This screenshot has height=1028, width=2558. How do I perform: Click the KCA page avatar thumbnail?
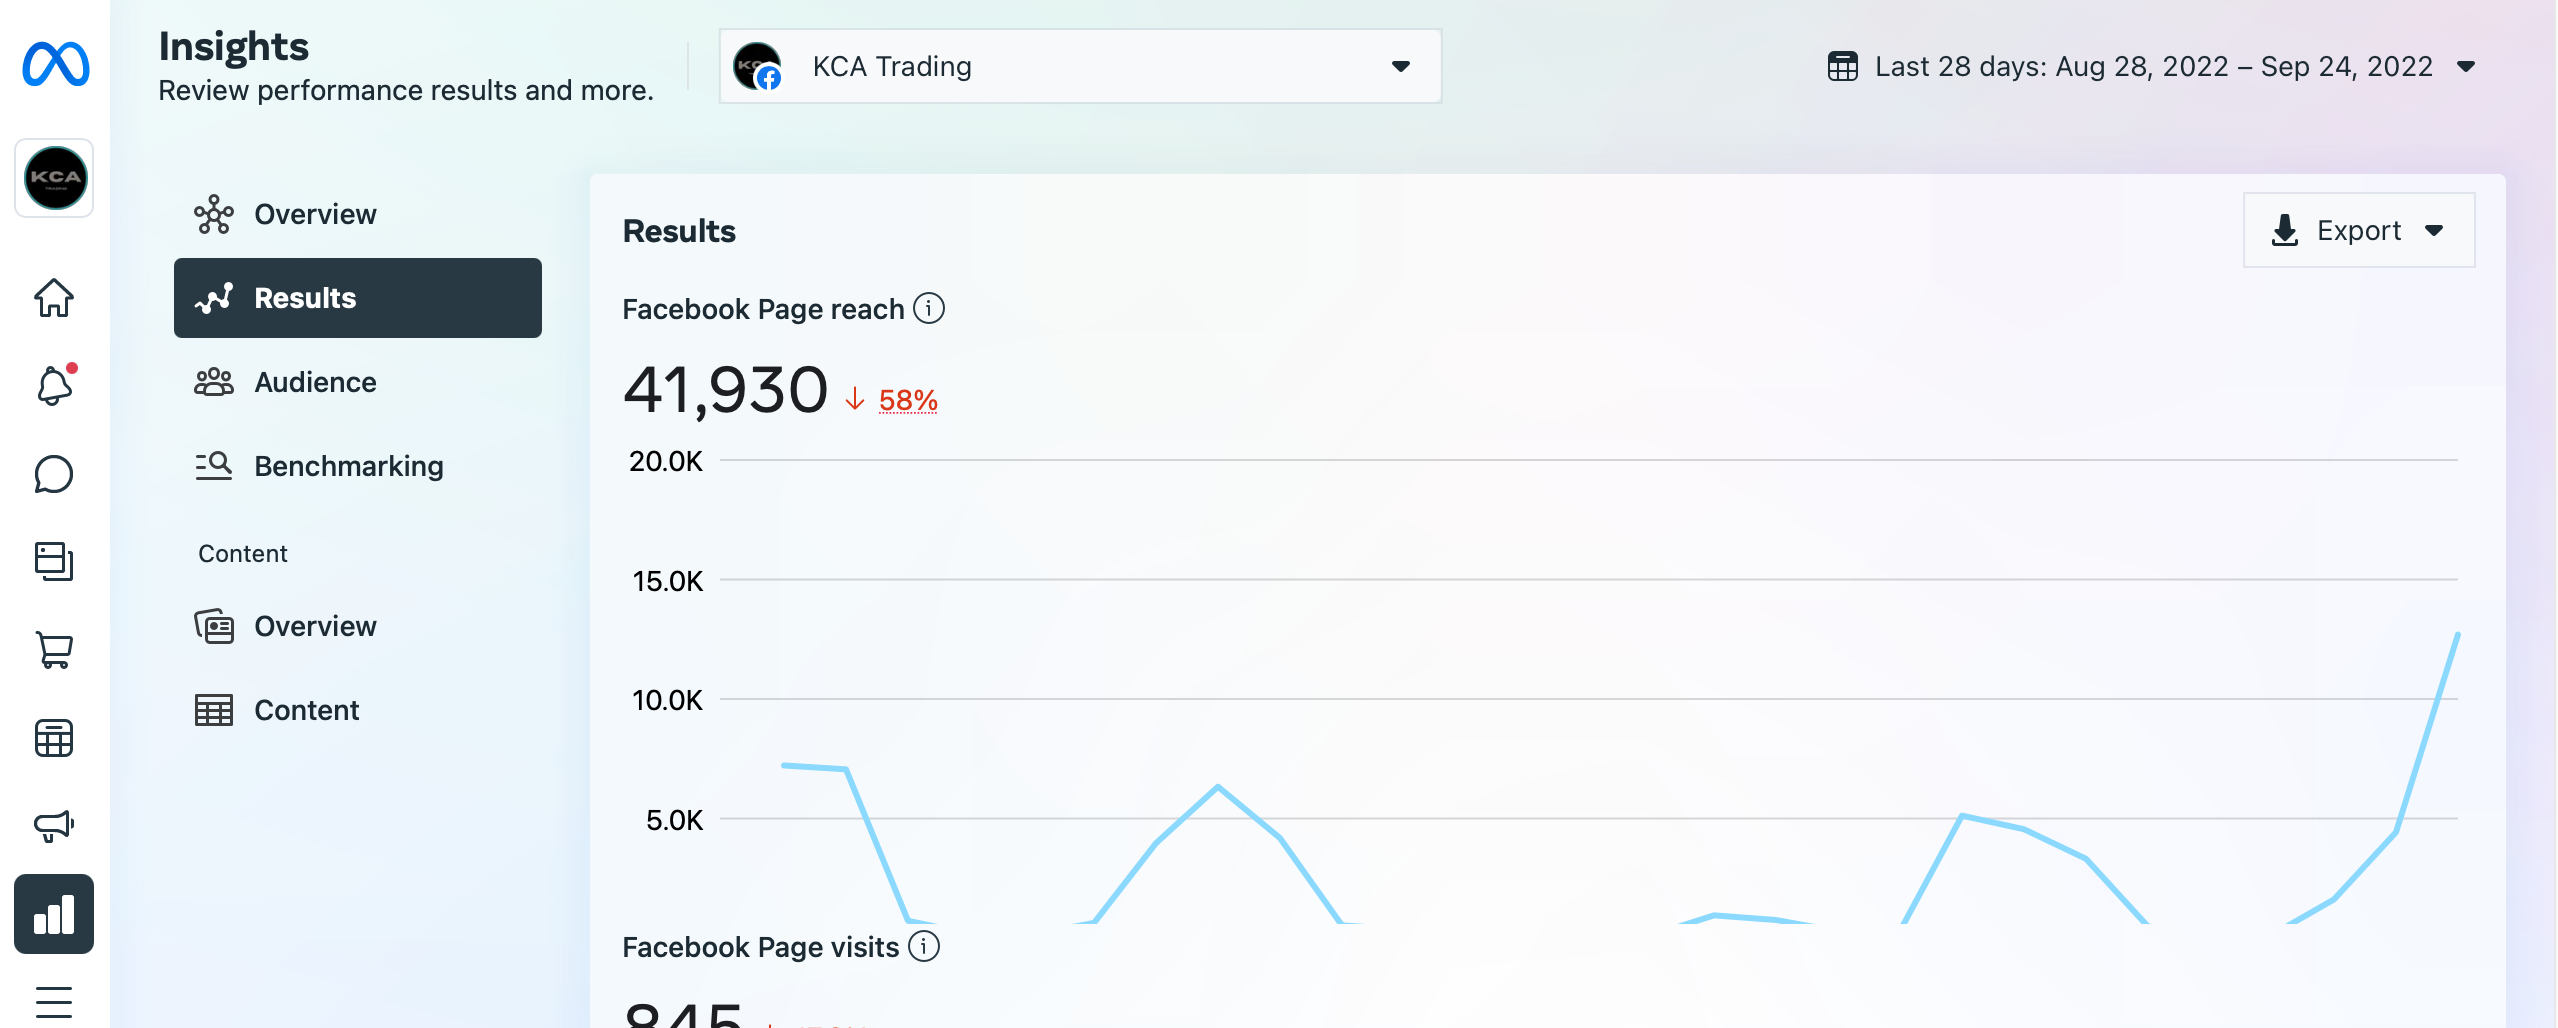click(x=55, y=178)
